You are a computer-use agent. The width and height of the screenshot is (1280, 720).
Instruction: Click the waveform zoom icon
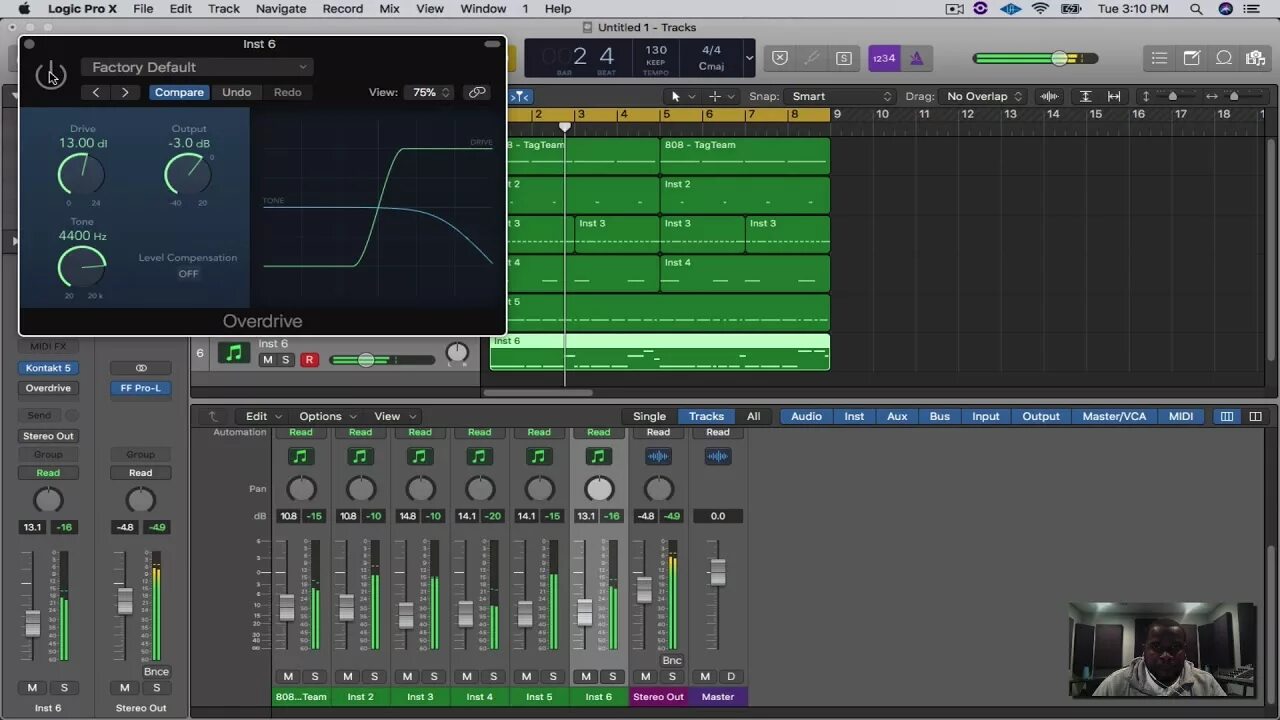coord(1049,96)
